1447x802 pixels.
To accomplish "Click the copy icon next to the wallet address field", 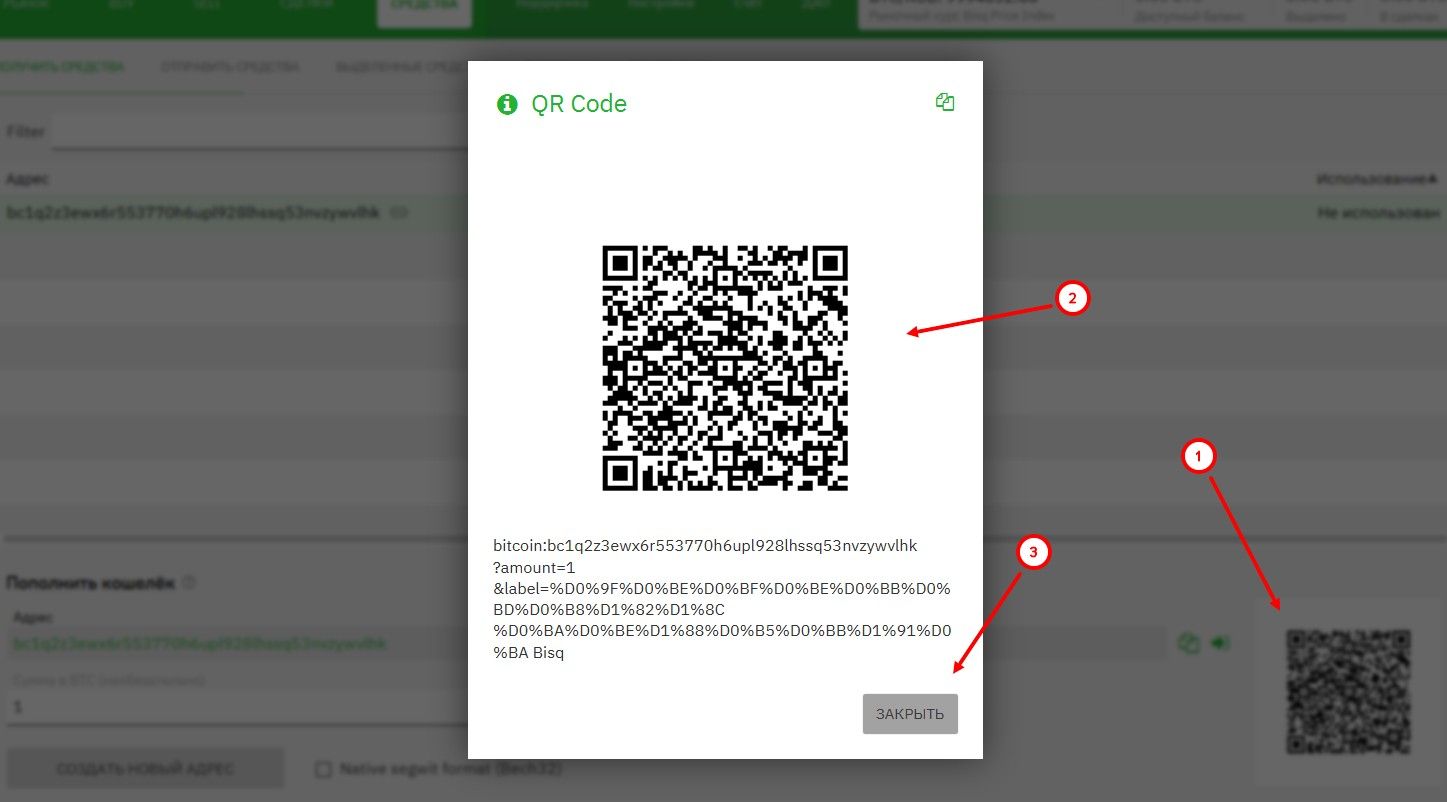I will tap(1188, 643).
